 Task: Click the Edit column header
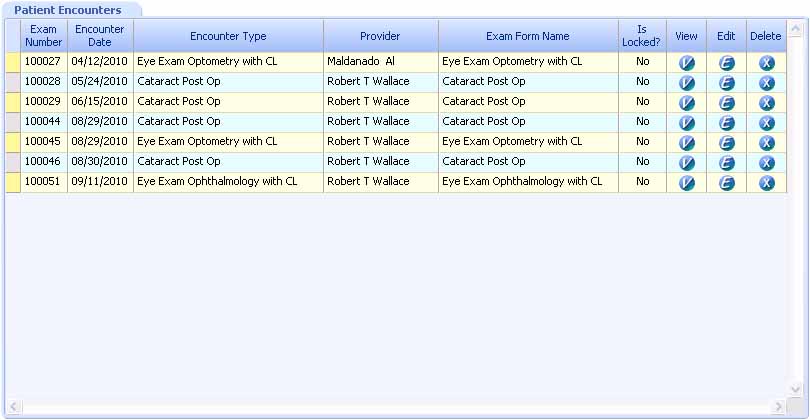726,36
